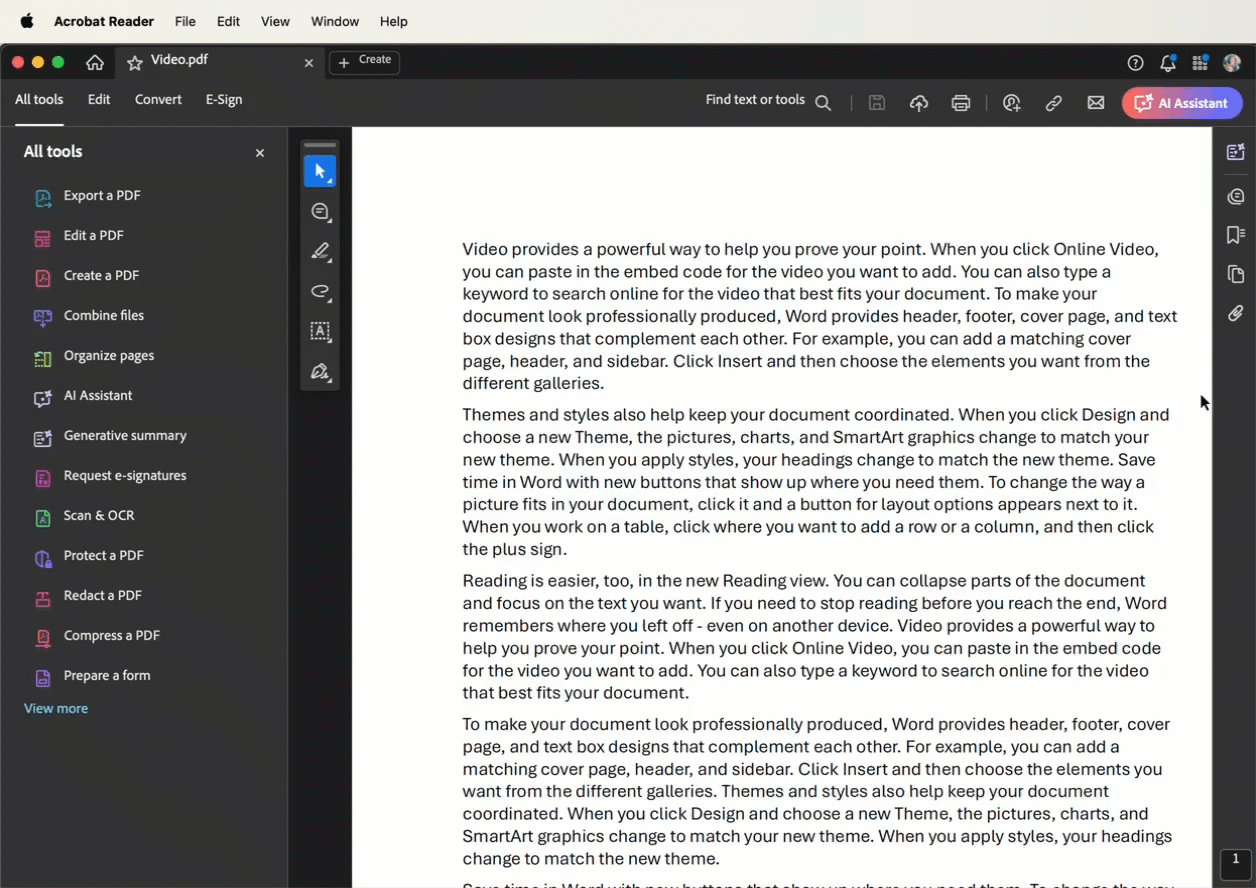Open the Apple menu
Viewport: 1256px width, 888px height.
point(27,21)
